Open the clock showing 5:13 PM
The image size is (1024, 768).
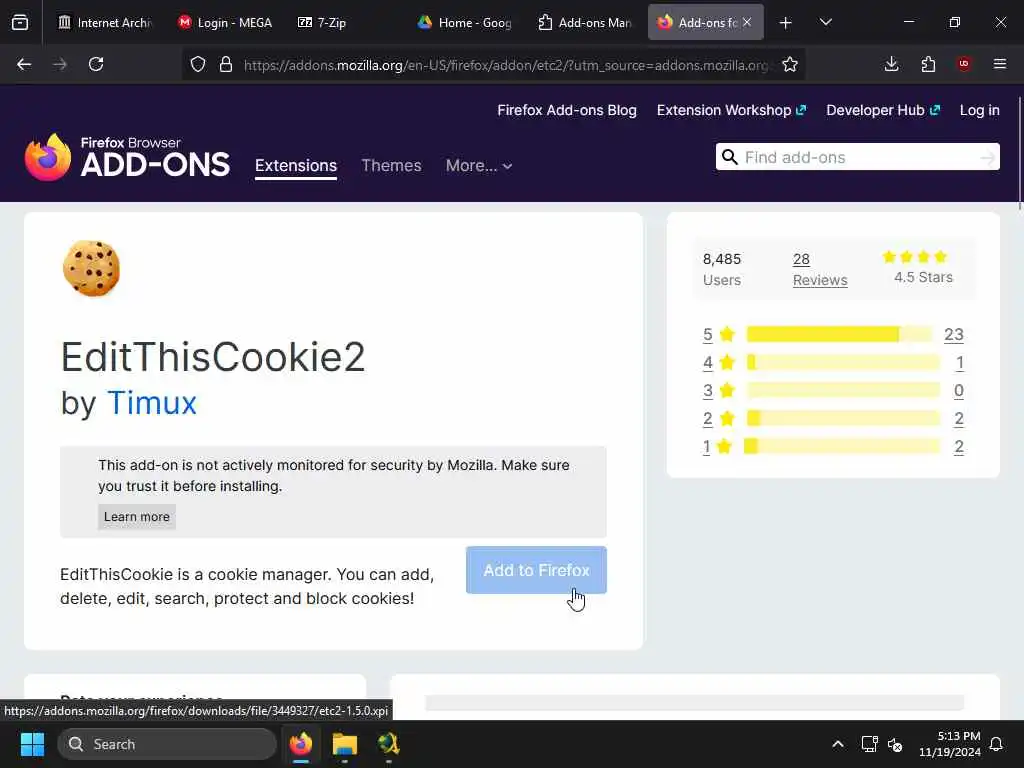[950, 744]
